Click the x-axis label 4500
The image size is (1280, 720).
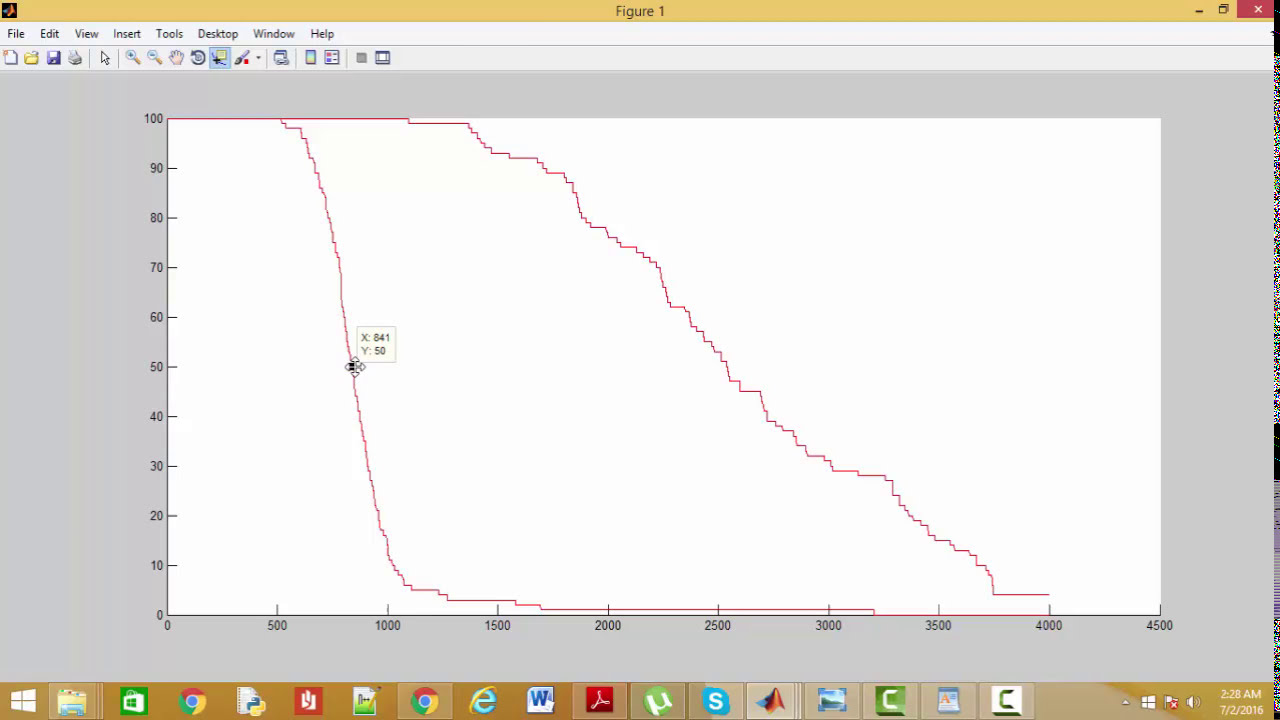point(1160,626)
